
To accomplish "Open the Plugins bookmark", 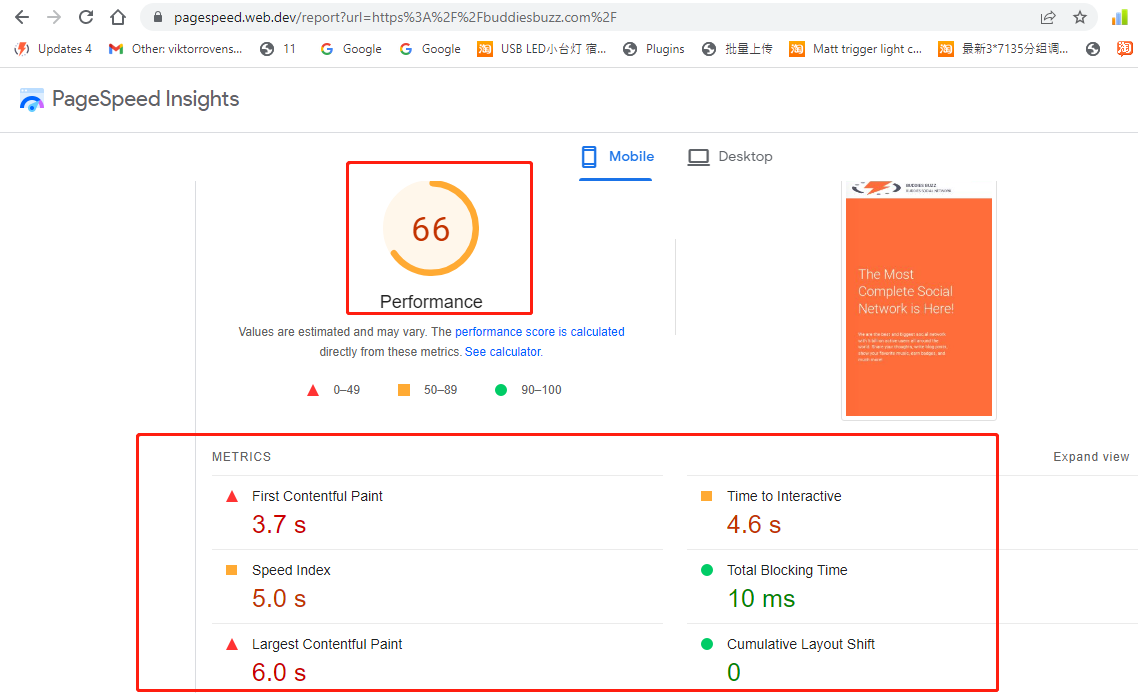I will point(654,49).
